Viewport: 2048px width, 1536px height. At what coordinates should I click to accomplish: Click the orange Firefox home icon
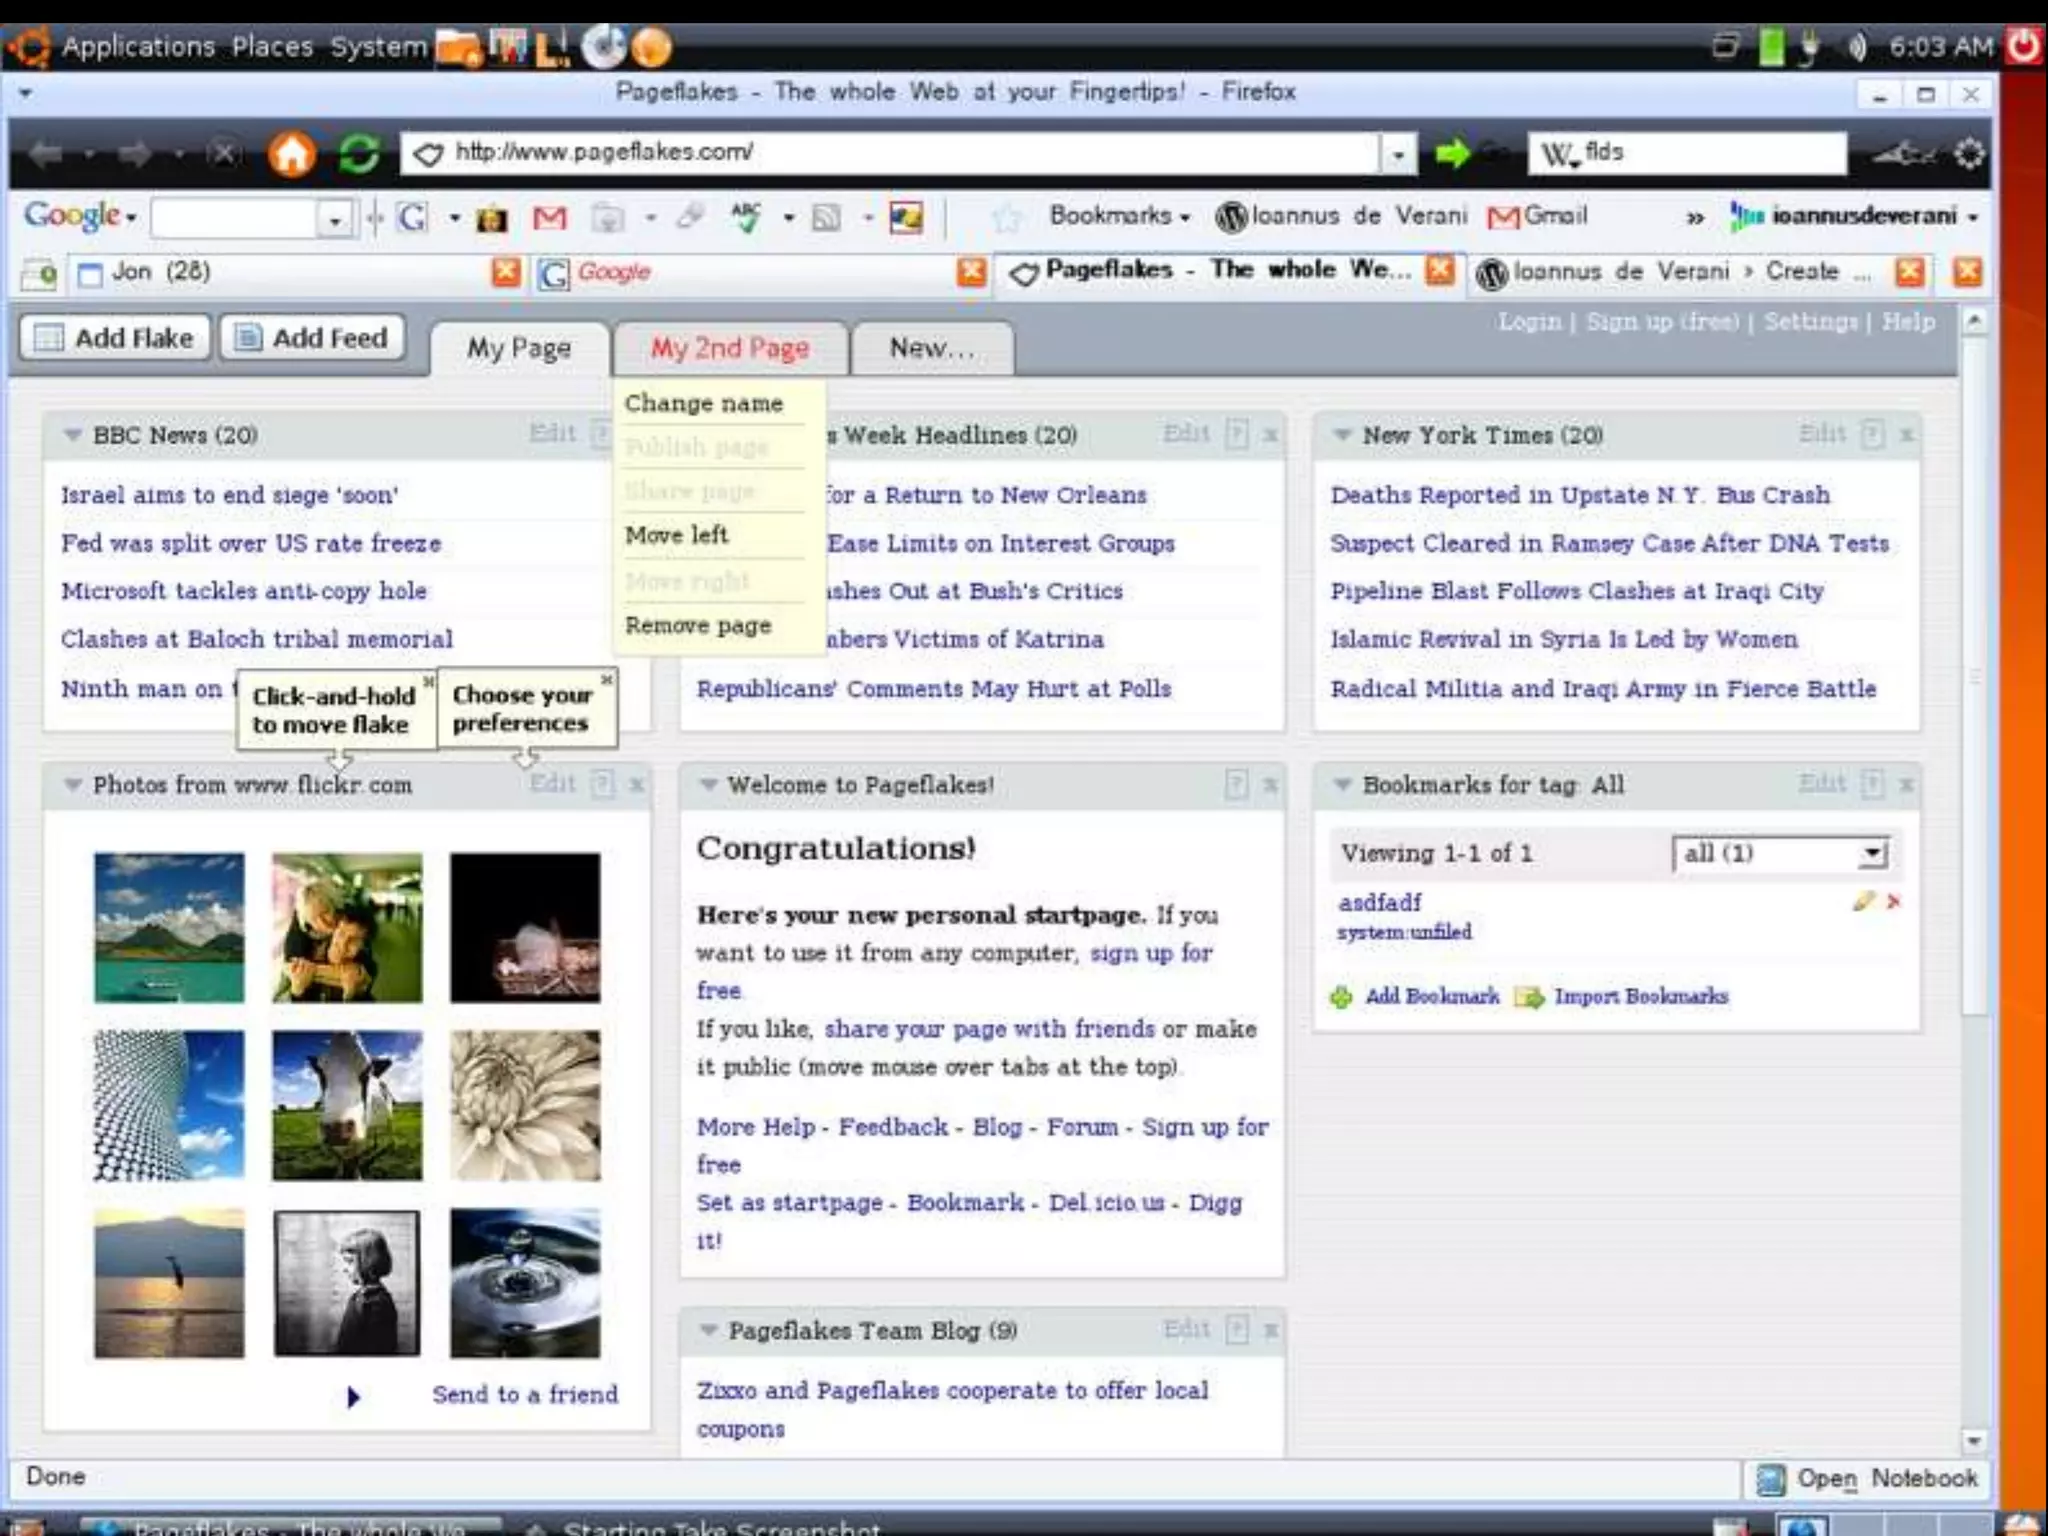291,154
